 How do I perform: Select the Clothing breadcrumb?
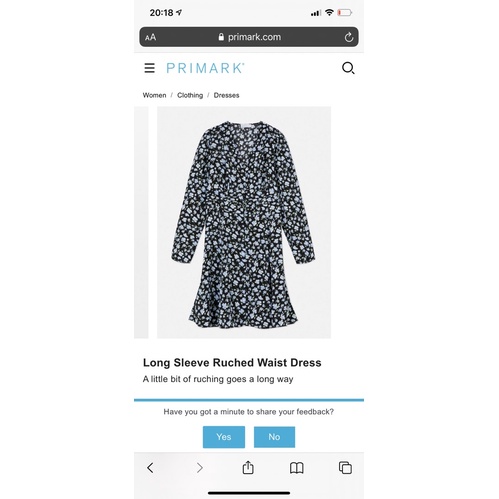190,95
